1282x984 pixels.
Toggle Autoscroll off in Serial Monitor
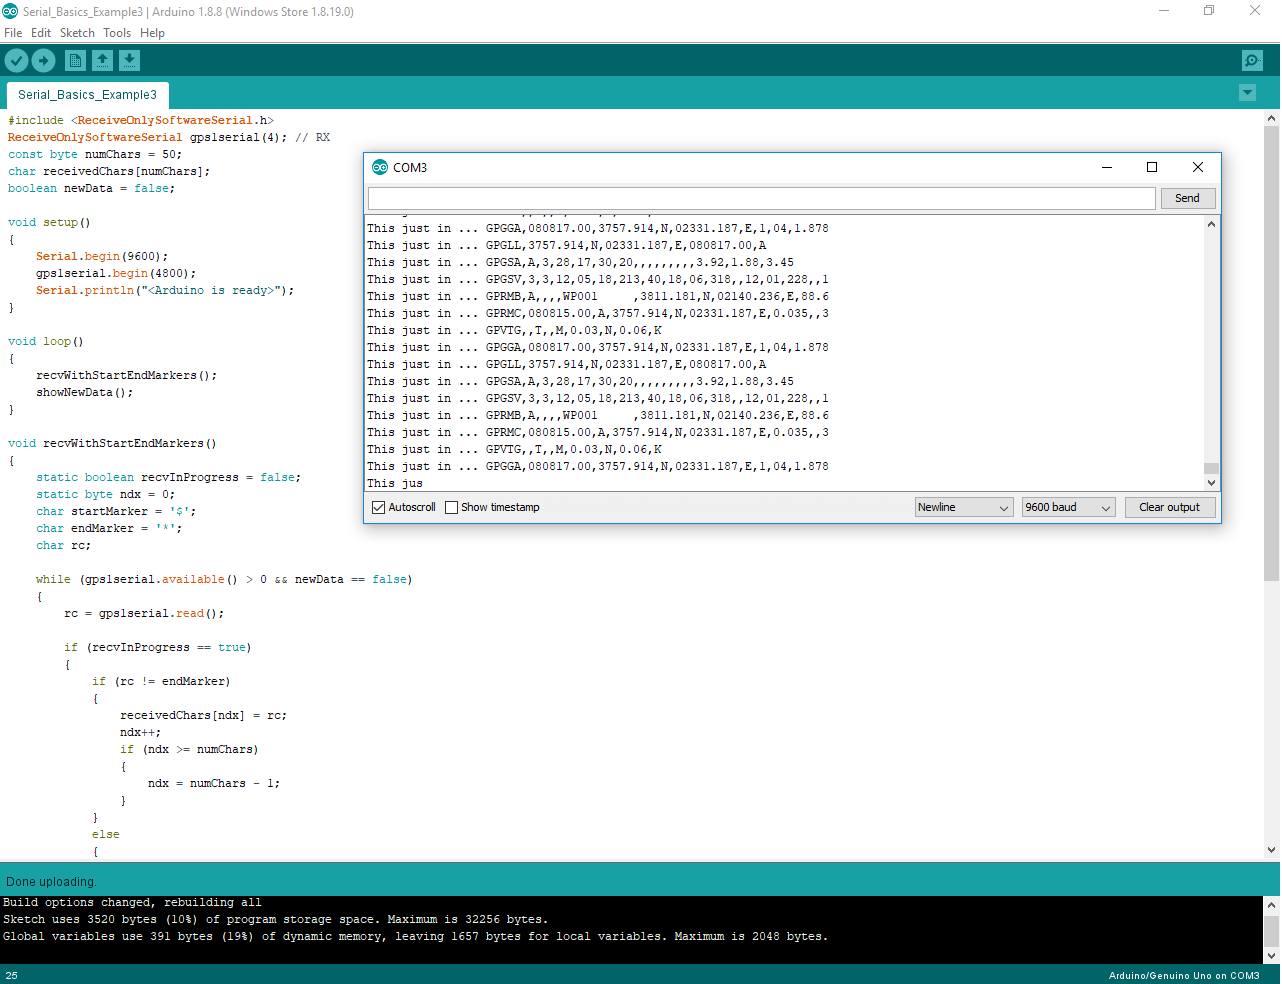(x=378, y=506)
